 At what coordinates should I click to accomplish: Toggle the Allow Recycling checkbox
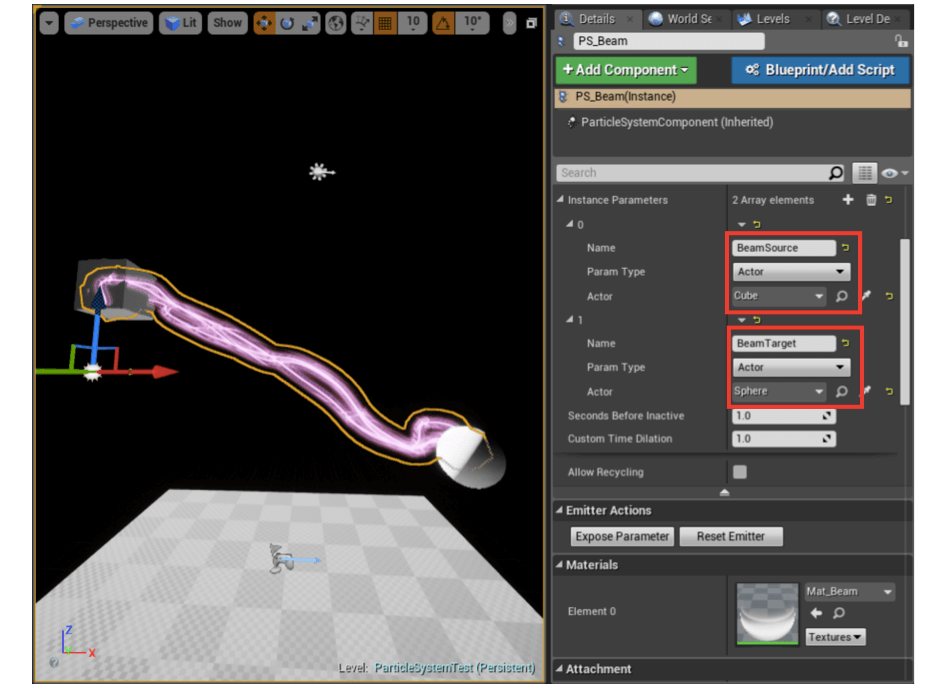pos(740,472)
